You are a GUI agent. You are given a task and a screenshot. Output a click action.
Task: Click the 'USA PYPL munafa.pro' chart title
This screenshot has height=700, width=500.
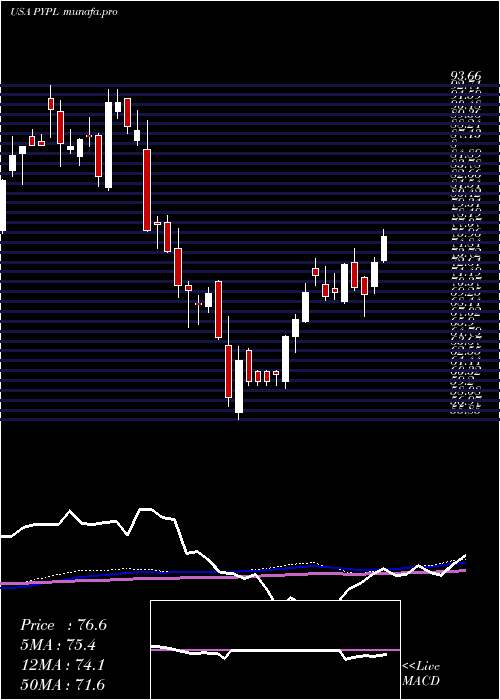tap(64, 12)
